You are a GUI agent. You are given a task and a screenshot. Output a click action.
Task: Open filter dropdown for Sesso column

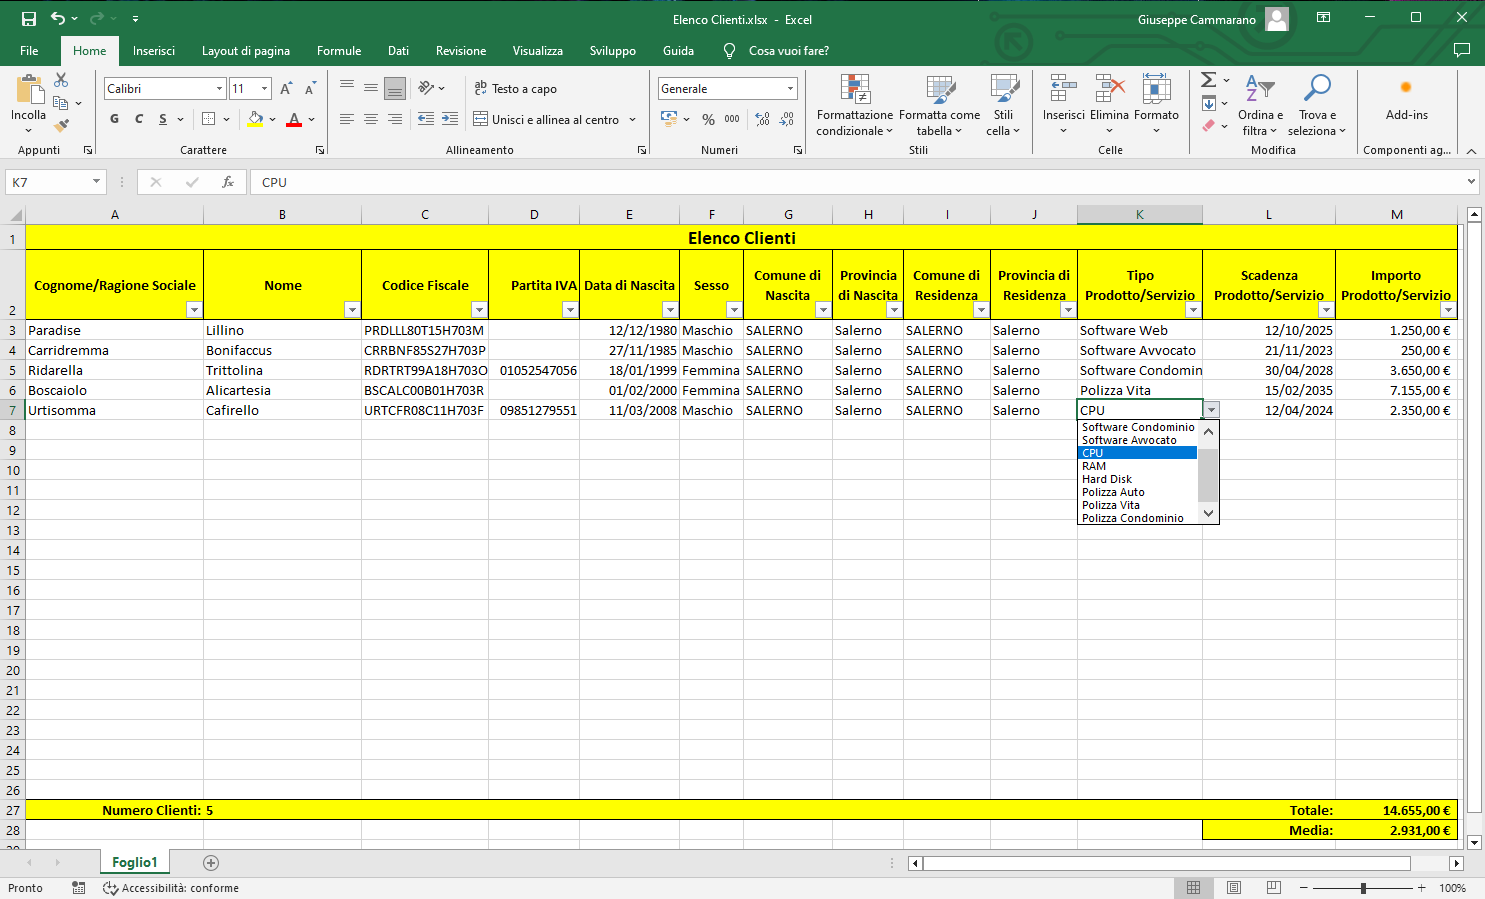tap(734, 310)
